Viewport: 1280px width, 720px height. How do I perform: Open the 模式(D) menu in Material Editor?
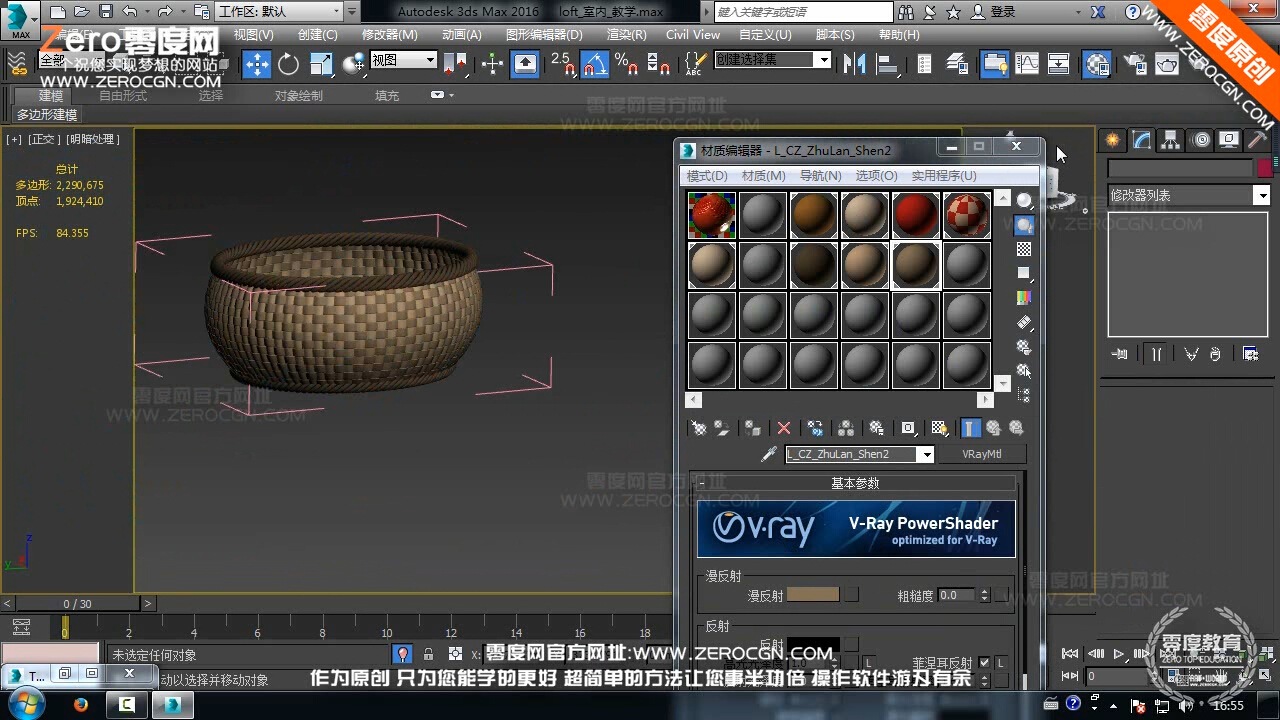tap(707, 176)
